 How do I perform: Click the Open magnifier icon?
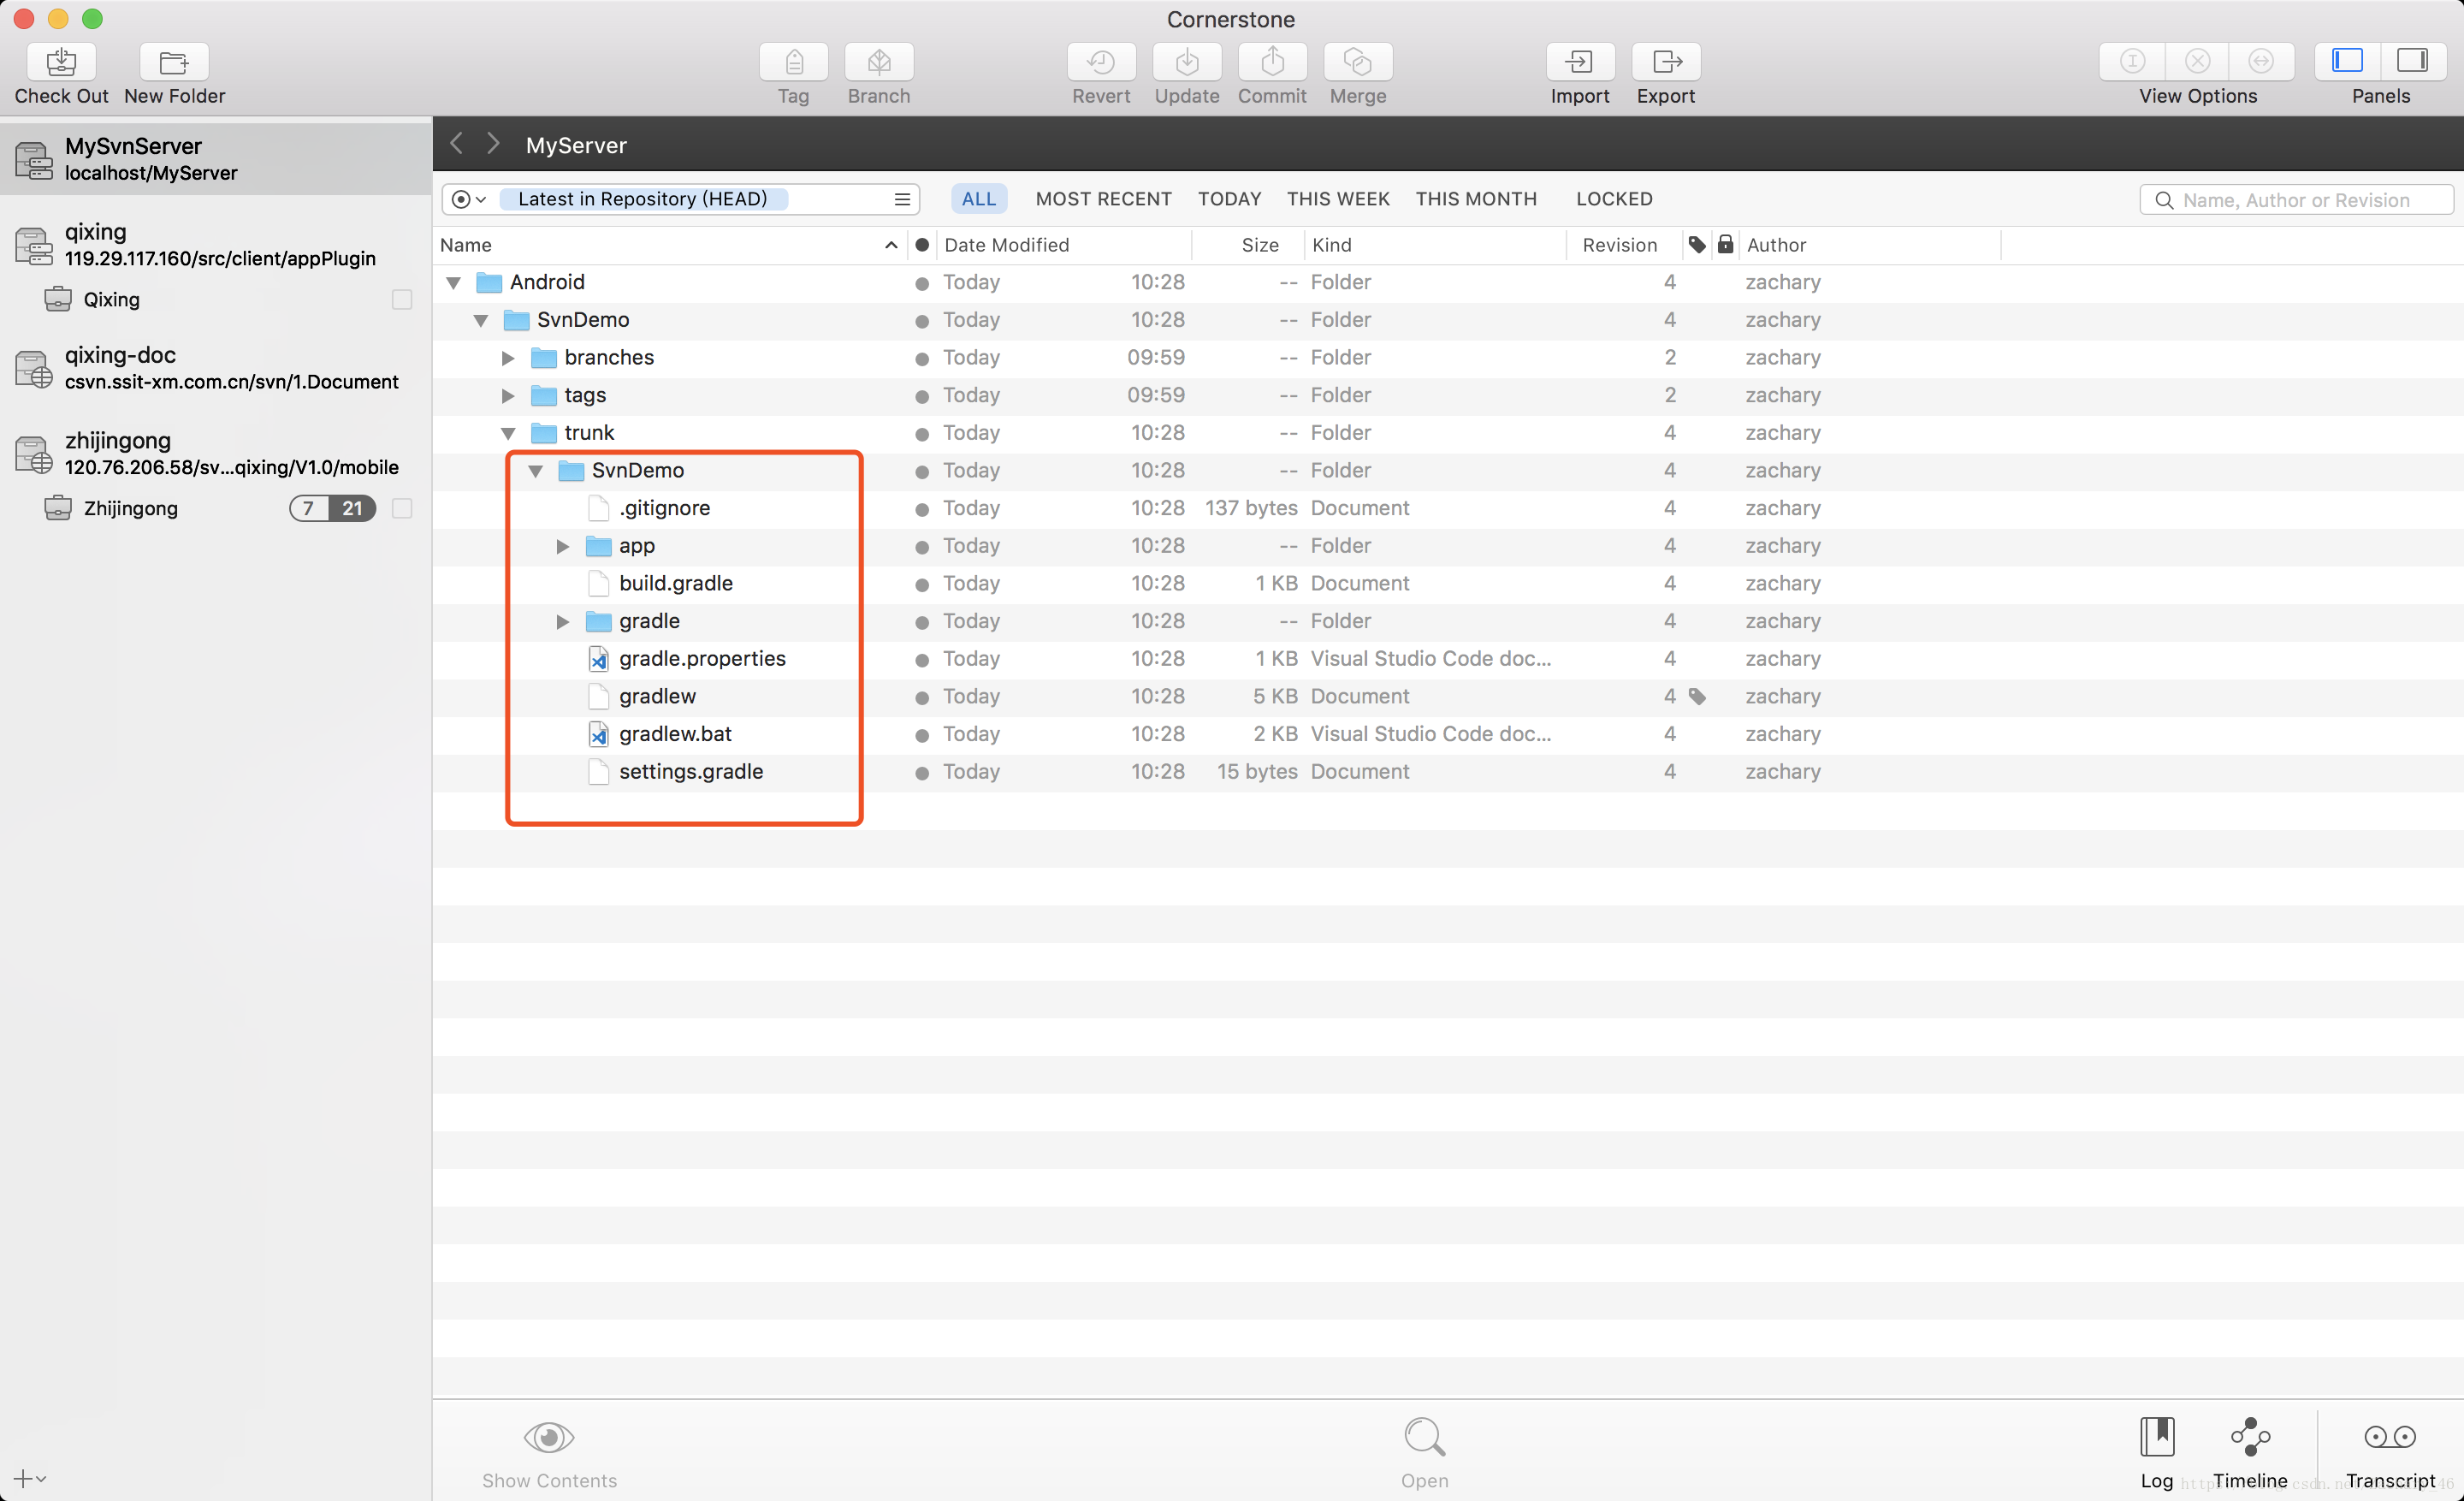[1424, 1438]
